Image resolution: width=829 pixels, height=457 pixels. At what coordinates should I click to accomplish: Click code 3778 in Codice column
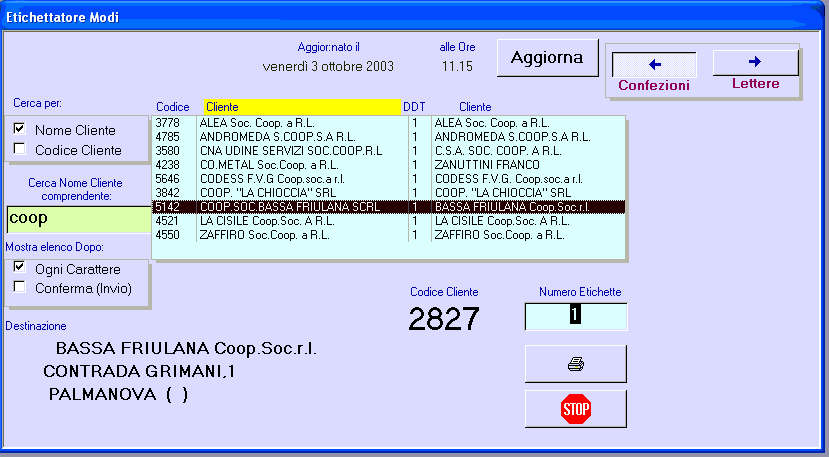[x=168, y=123]
